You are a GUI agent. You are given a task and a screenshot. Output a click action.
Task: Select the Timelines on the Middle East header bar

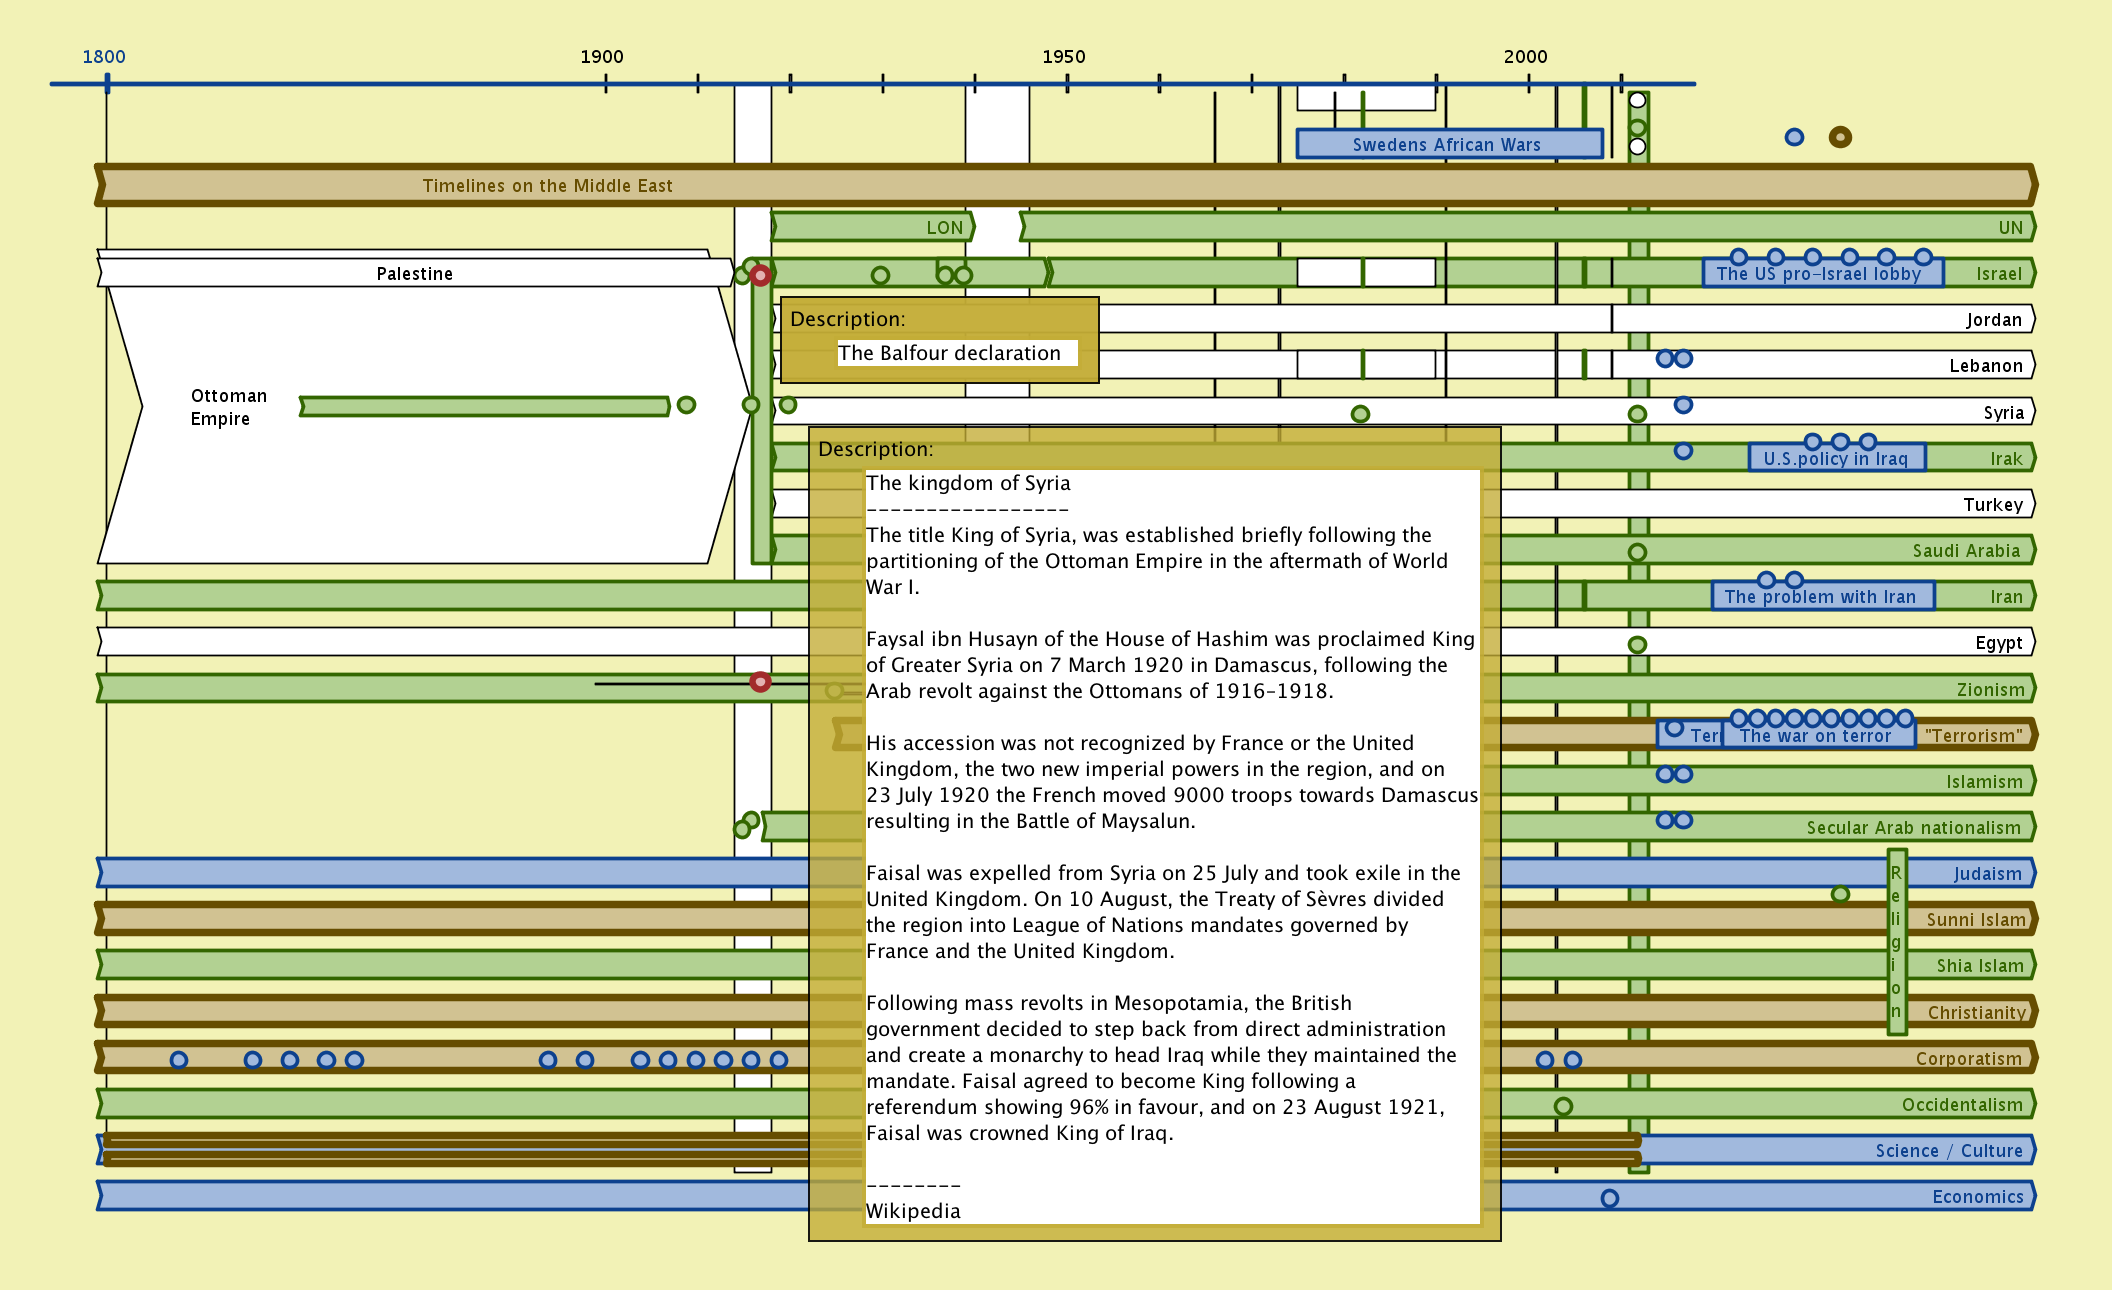click(547, 186)
